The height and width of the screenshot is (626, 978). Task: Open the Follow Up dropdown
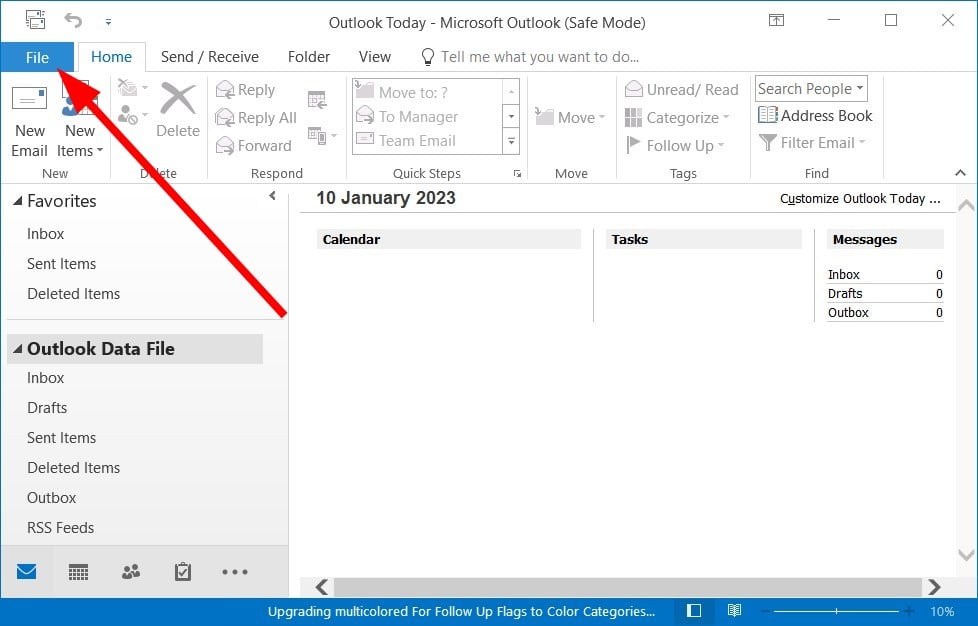pyautogui.click(x=675, y=145)
